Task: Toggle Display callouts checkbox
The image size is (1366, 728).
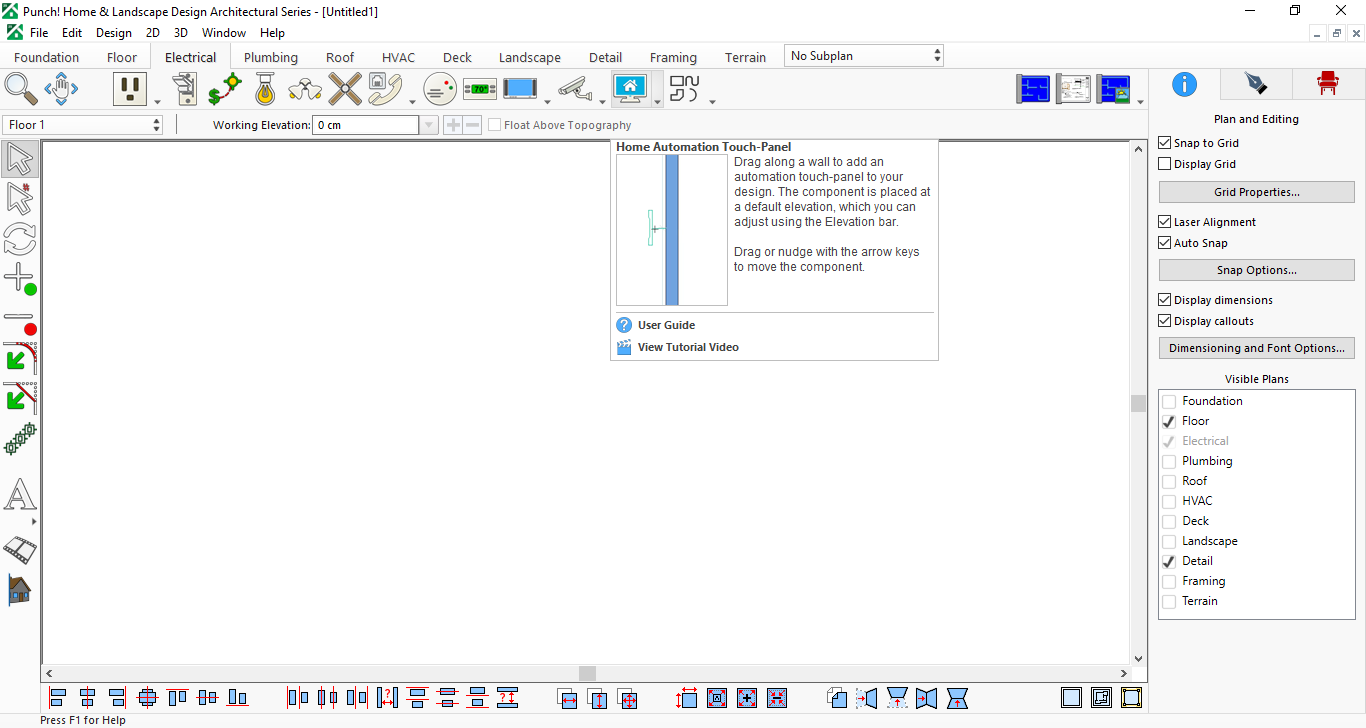Action: coord(1164,321)
